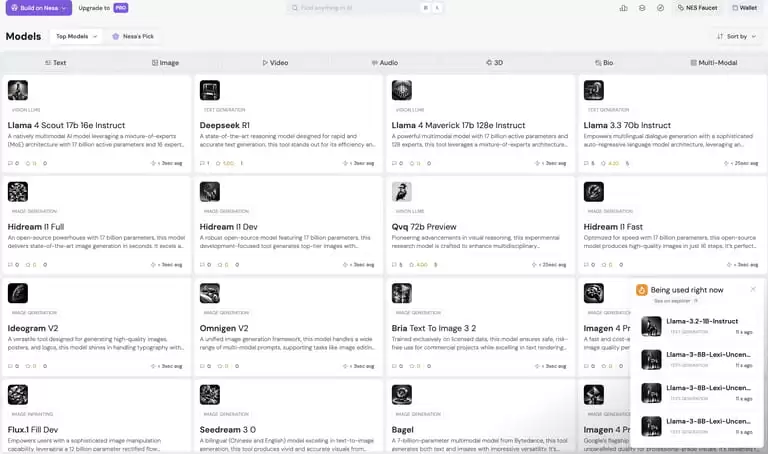Close the Being used right now popup

coord(753,289)
